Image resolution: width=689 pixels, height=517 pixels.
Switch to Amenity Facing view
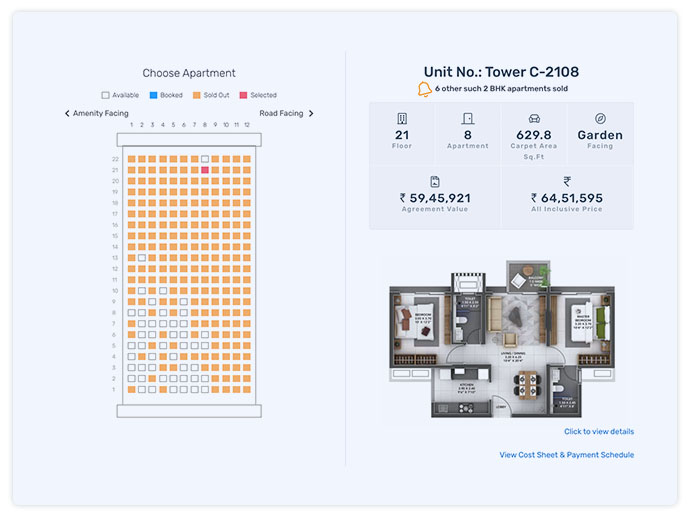(x=100, y=114)
